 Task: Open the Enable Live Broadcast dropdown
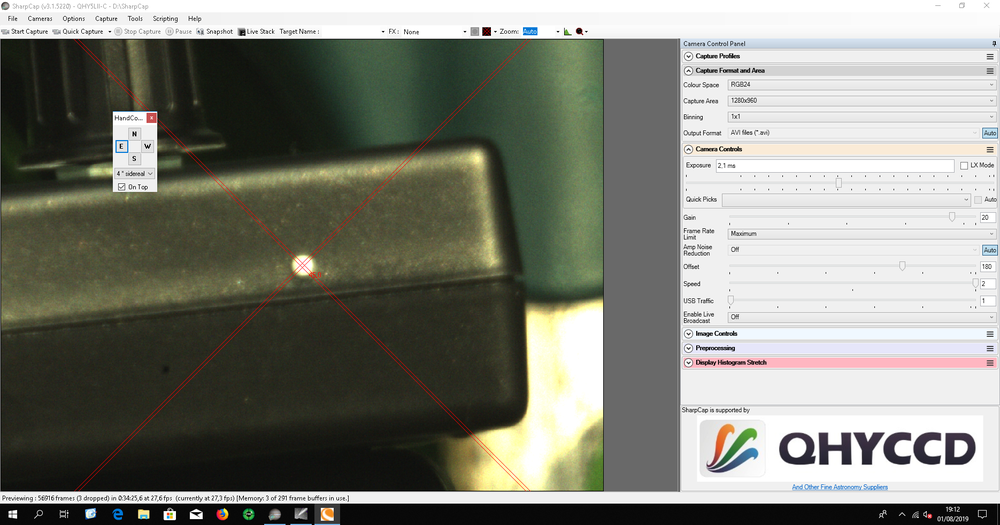coord(862,317)
